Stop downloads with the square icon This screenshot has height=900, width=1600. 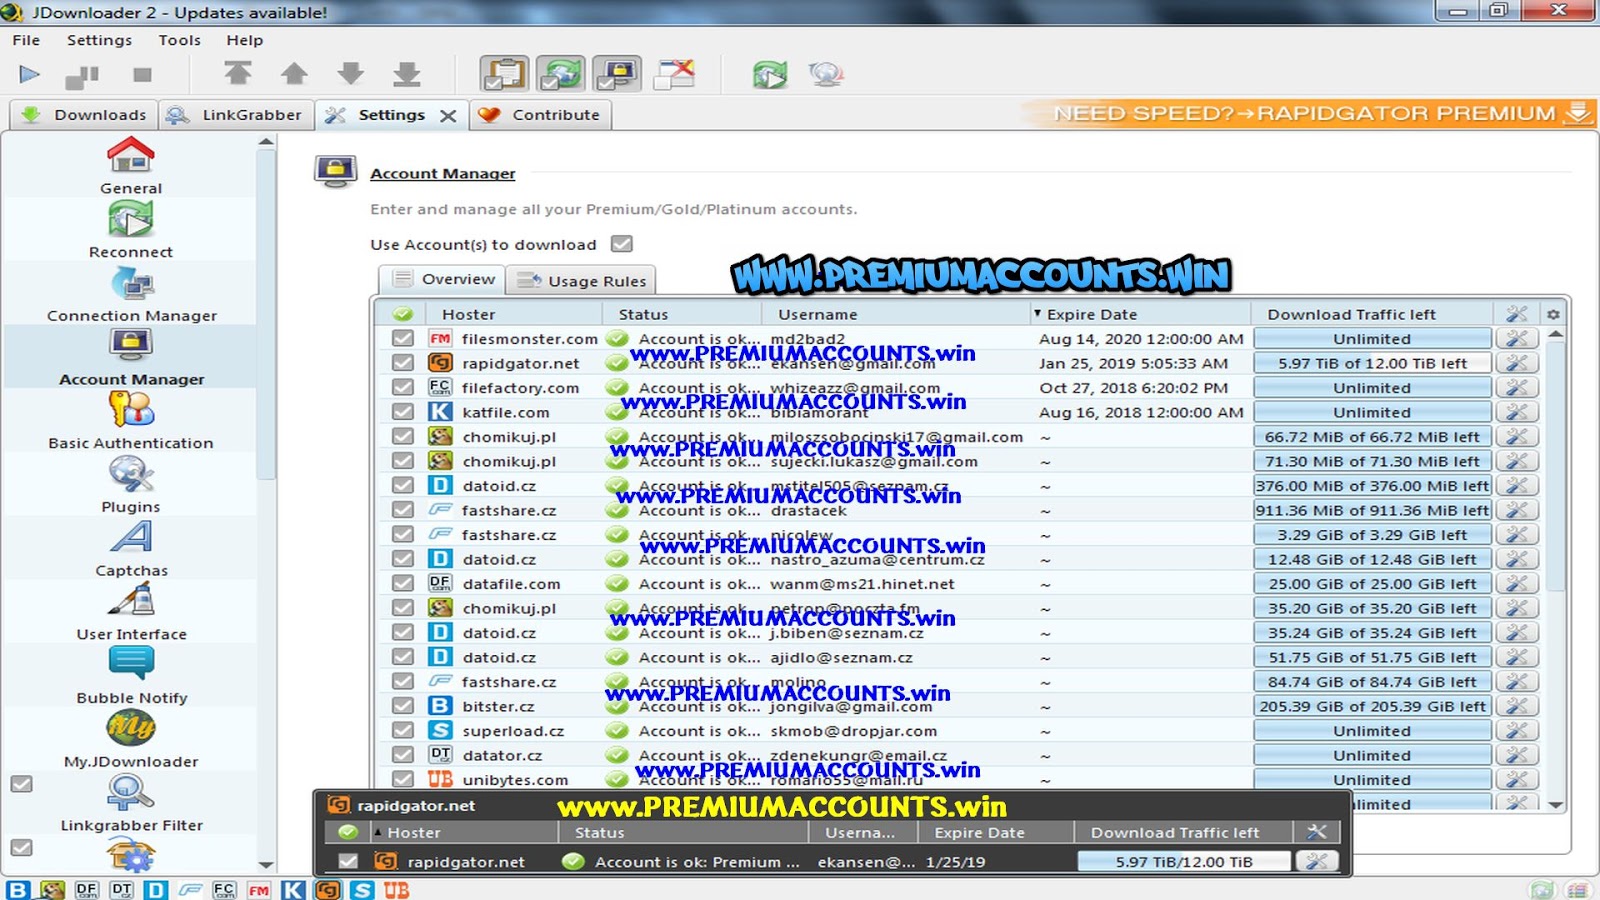click(142, 75)
